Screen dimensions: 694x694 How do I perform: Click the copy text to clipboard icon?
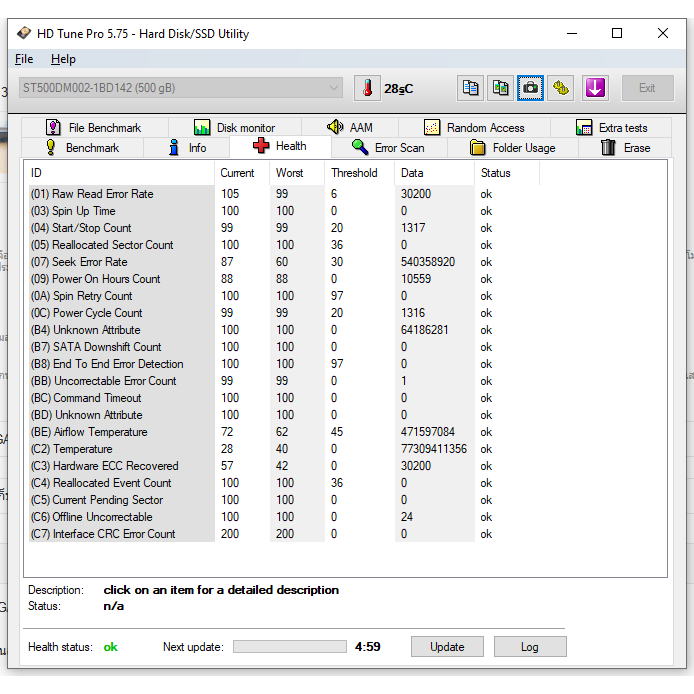click(x=470, y=88)
